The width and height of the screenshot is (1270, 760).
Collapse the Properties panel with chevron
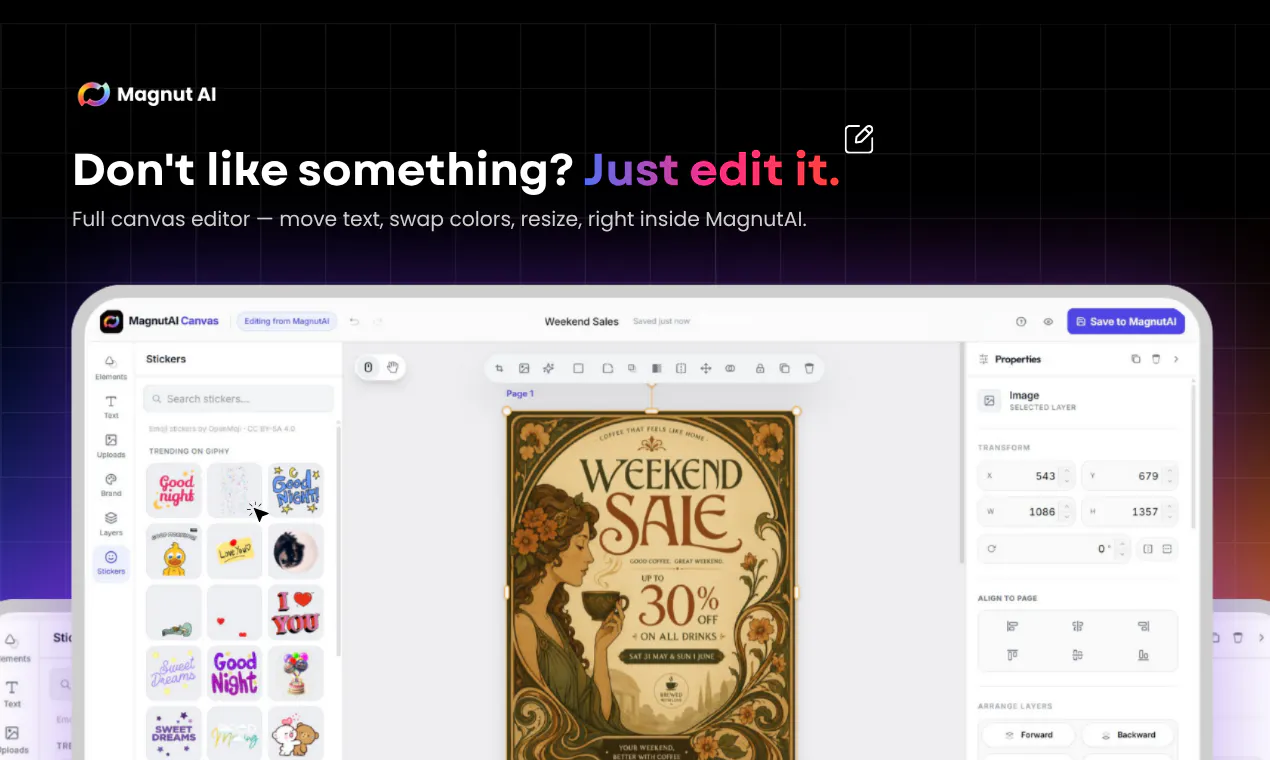(1176, 359)
